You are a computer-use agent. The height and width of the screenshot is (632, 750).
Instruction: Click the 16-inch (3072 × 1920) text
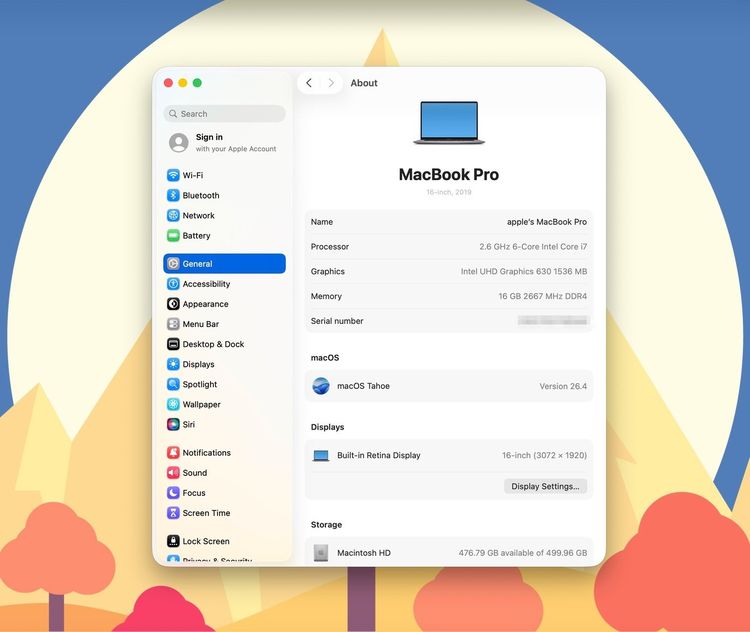[544, 455]
